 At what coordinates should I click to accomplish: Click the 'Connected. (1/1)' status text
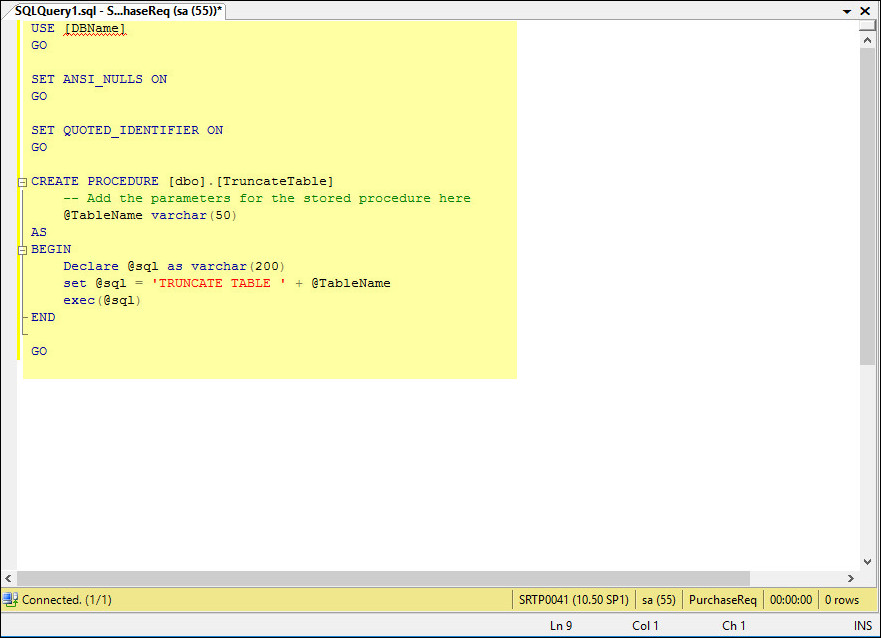point(67,600)
